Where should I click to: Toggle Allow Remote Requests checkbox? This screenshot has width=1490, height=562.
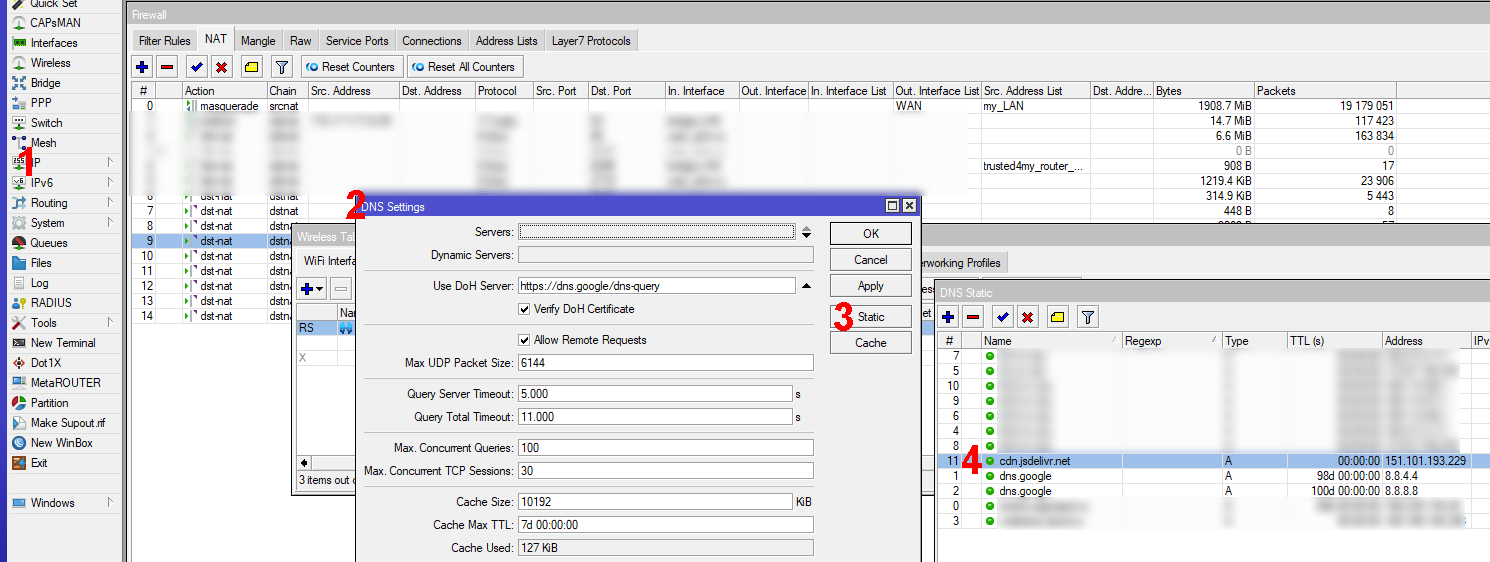524,340
